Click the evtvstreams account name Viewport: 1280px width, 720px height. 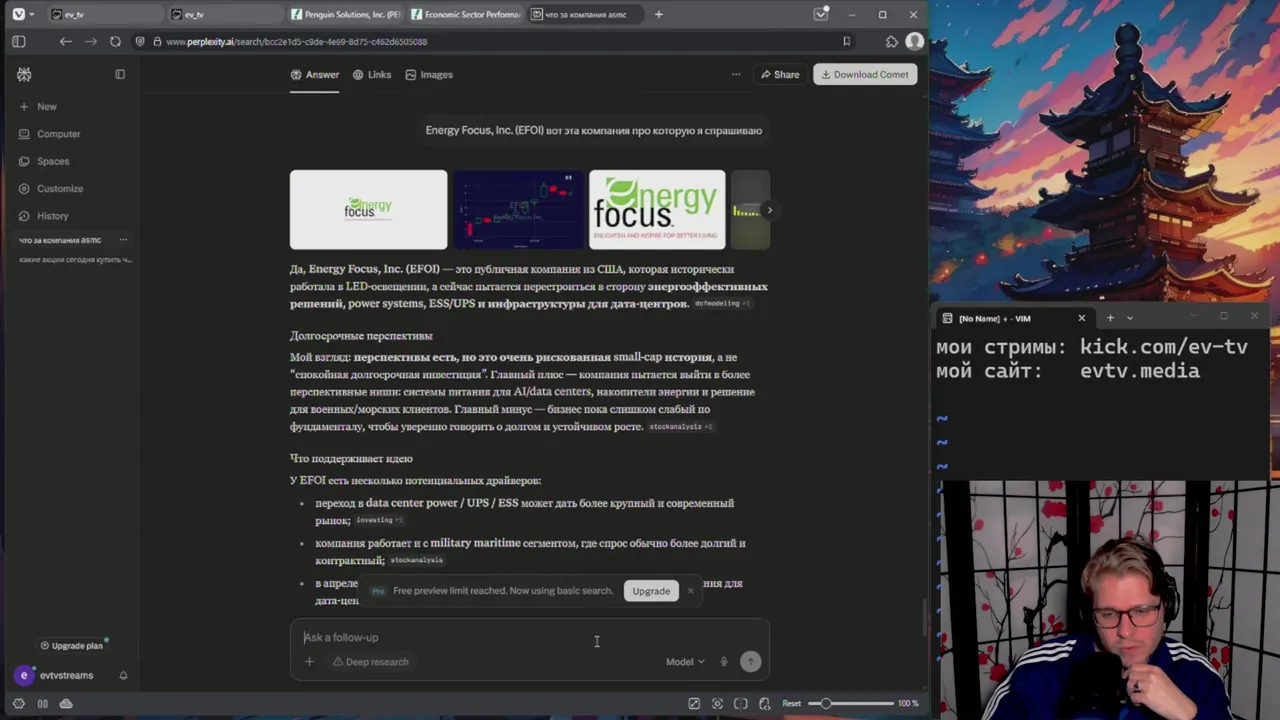[66, 675]
